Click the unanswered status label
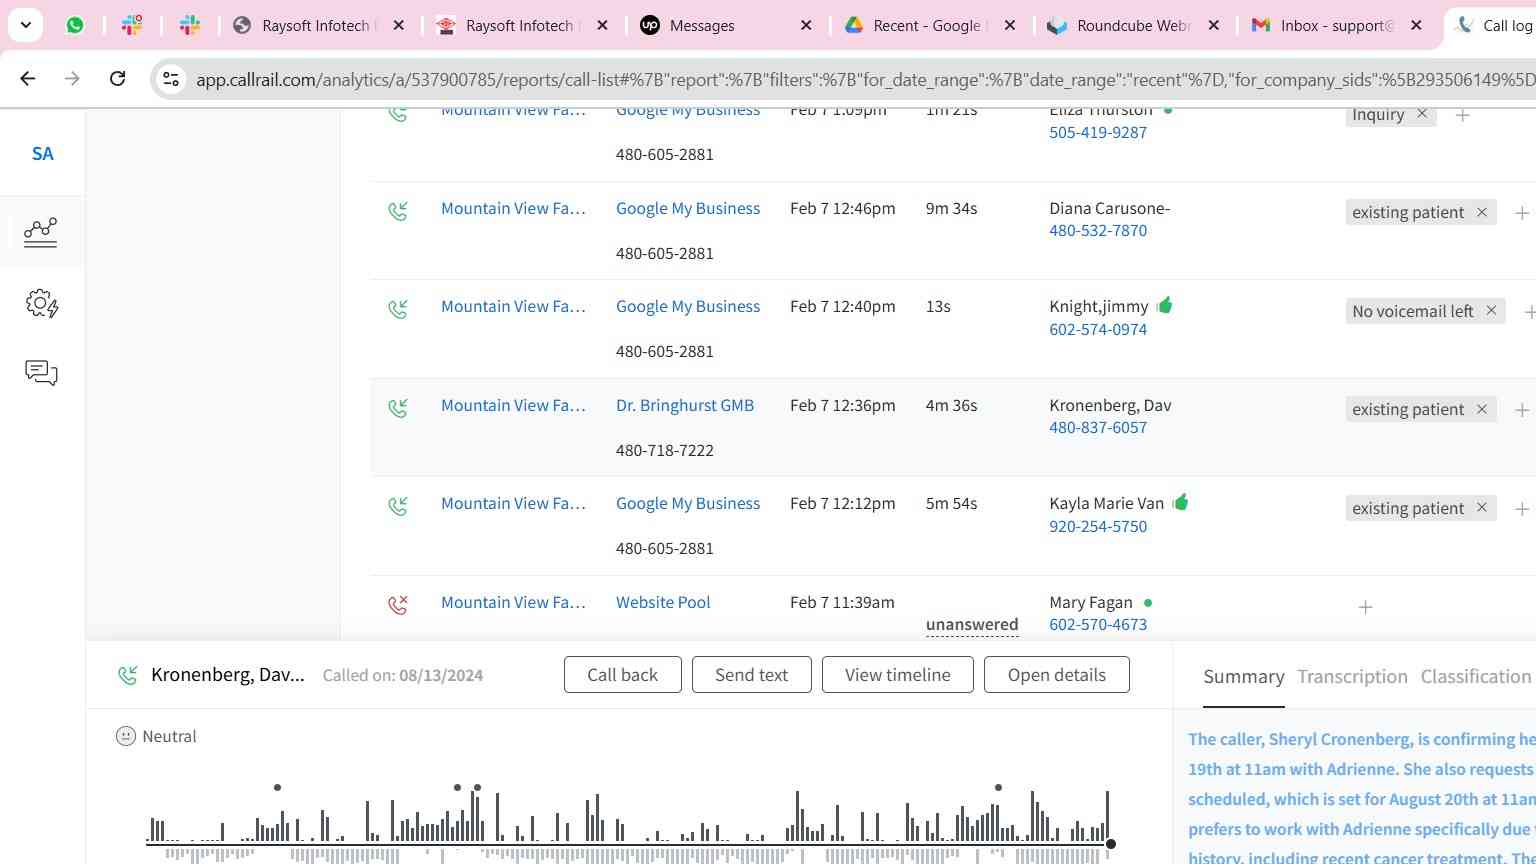Image resolution: width=1536 pixels, height=864 pixels. tap(972, 624)
